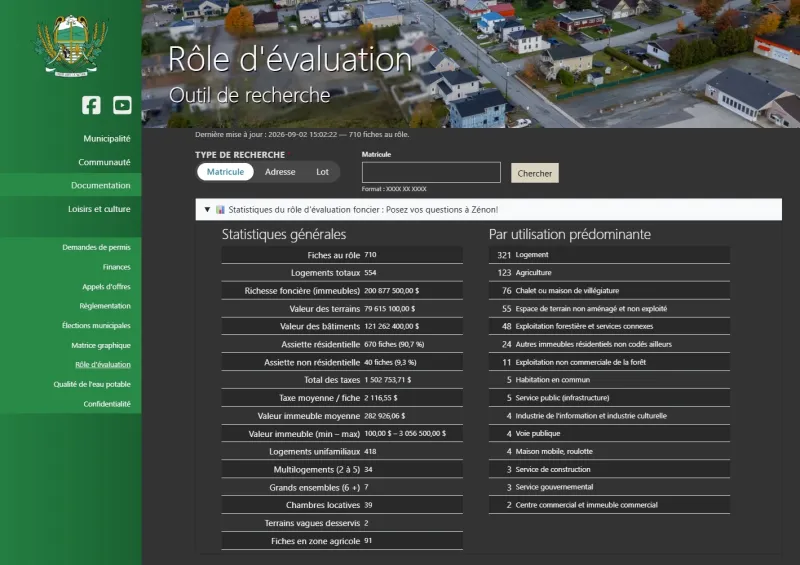Click the Multilogements (2 à 5) row
800x565 pixels.
tap(342, 469)
